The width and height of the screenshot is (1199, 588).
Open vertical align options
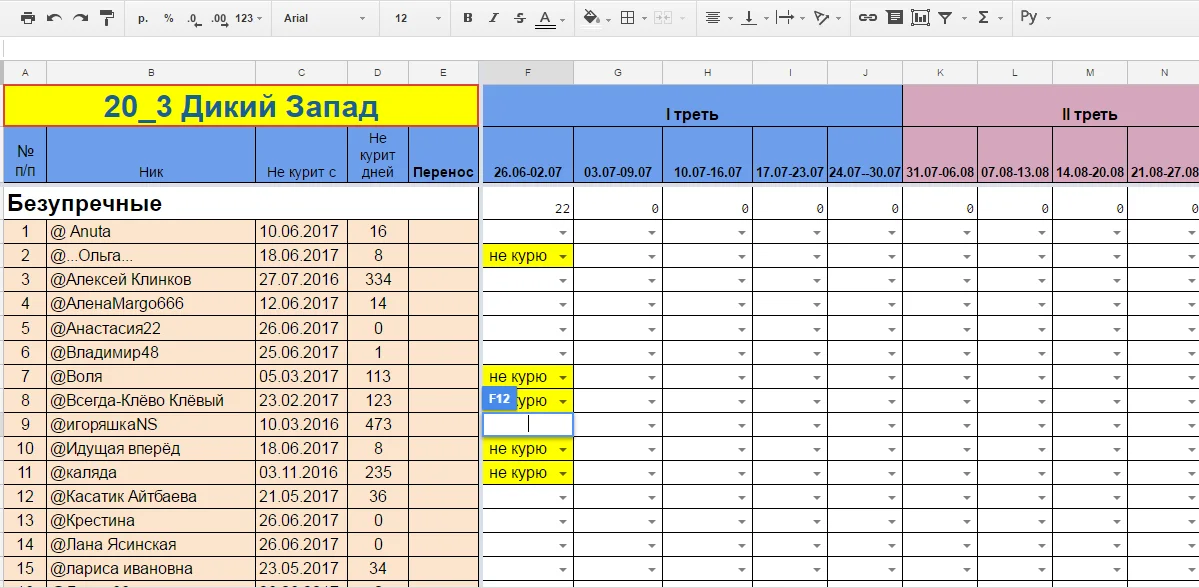(753, 18)
